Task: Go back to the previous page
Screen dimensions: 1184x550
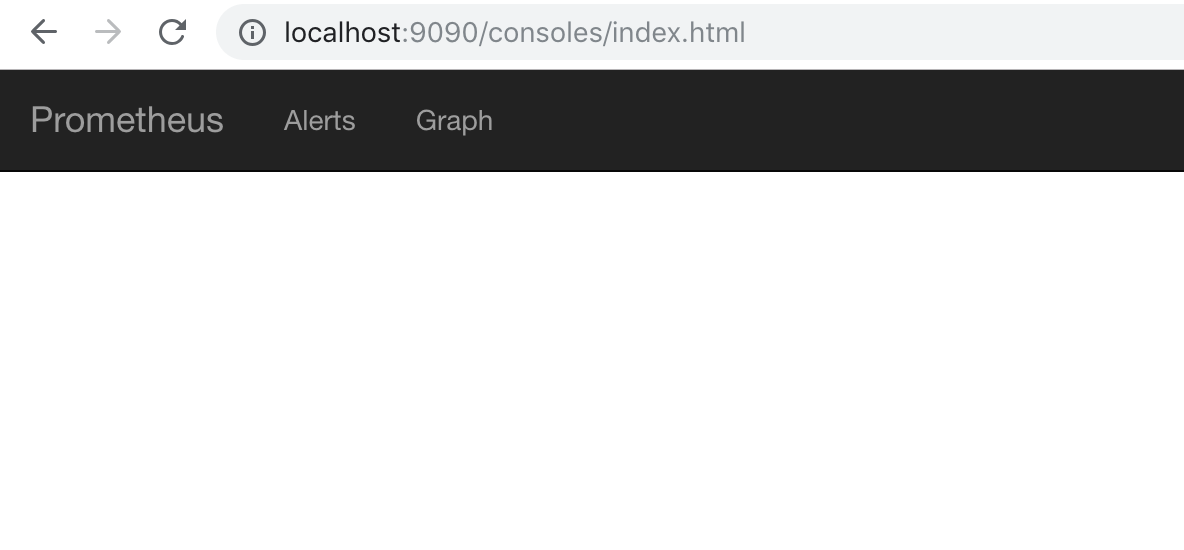Action: pyautogui.click(x=43, y=32)
